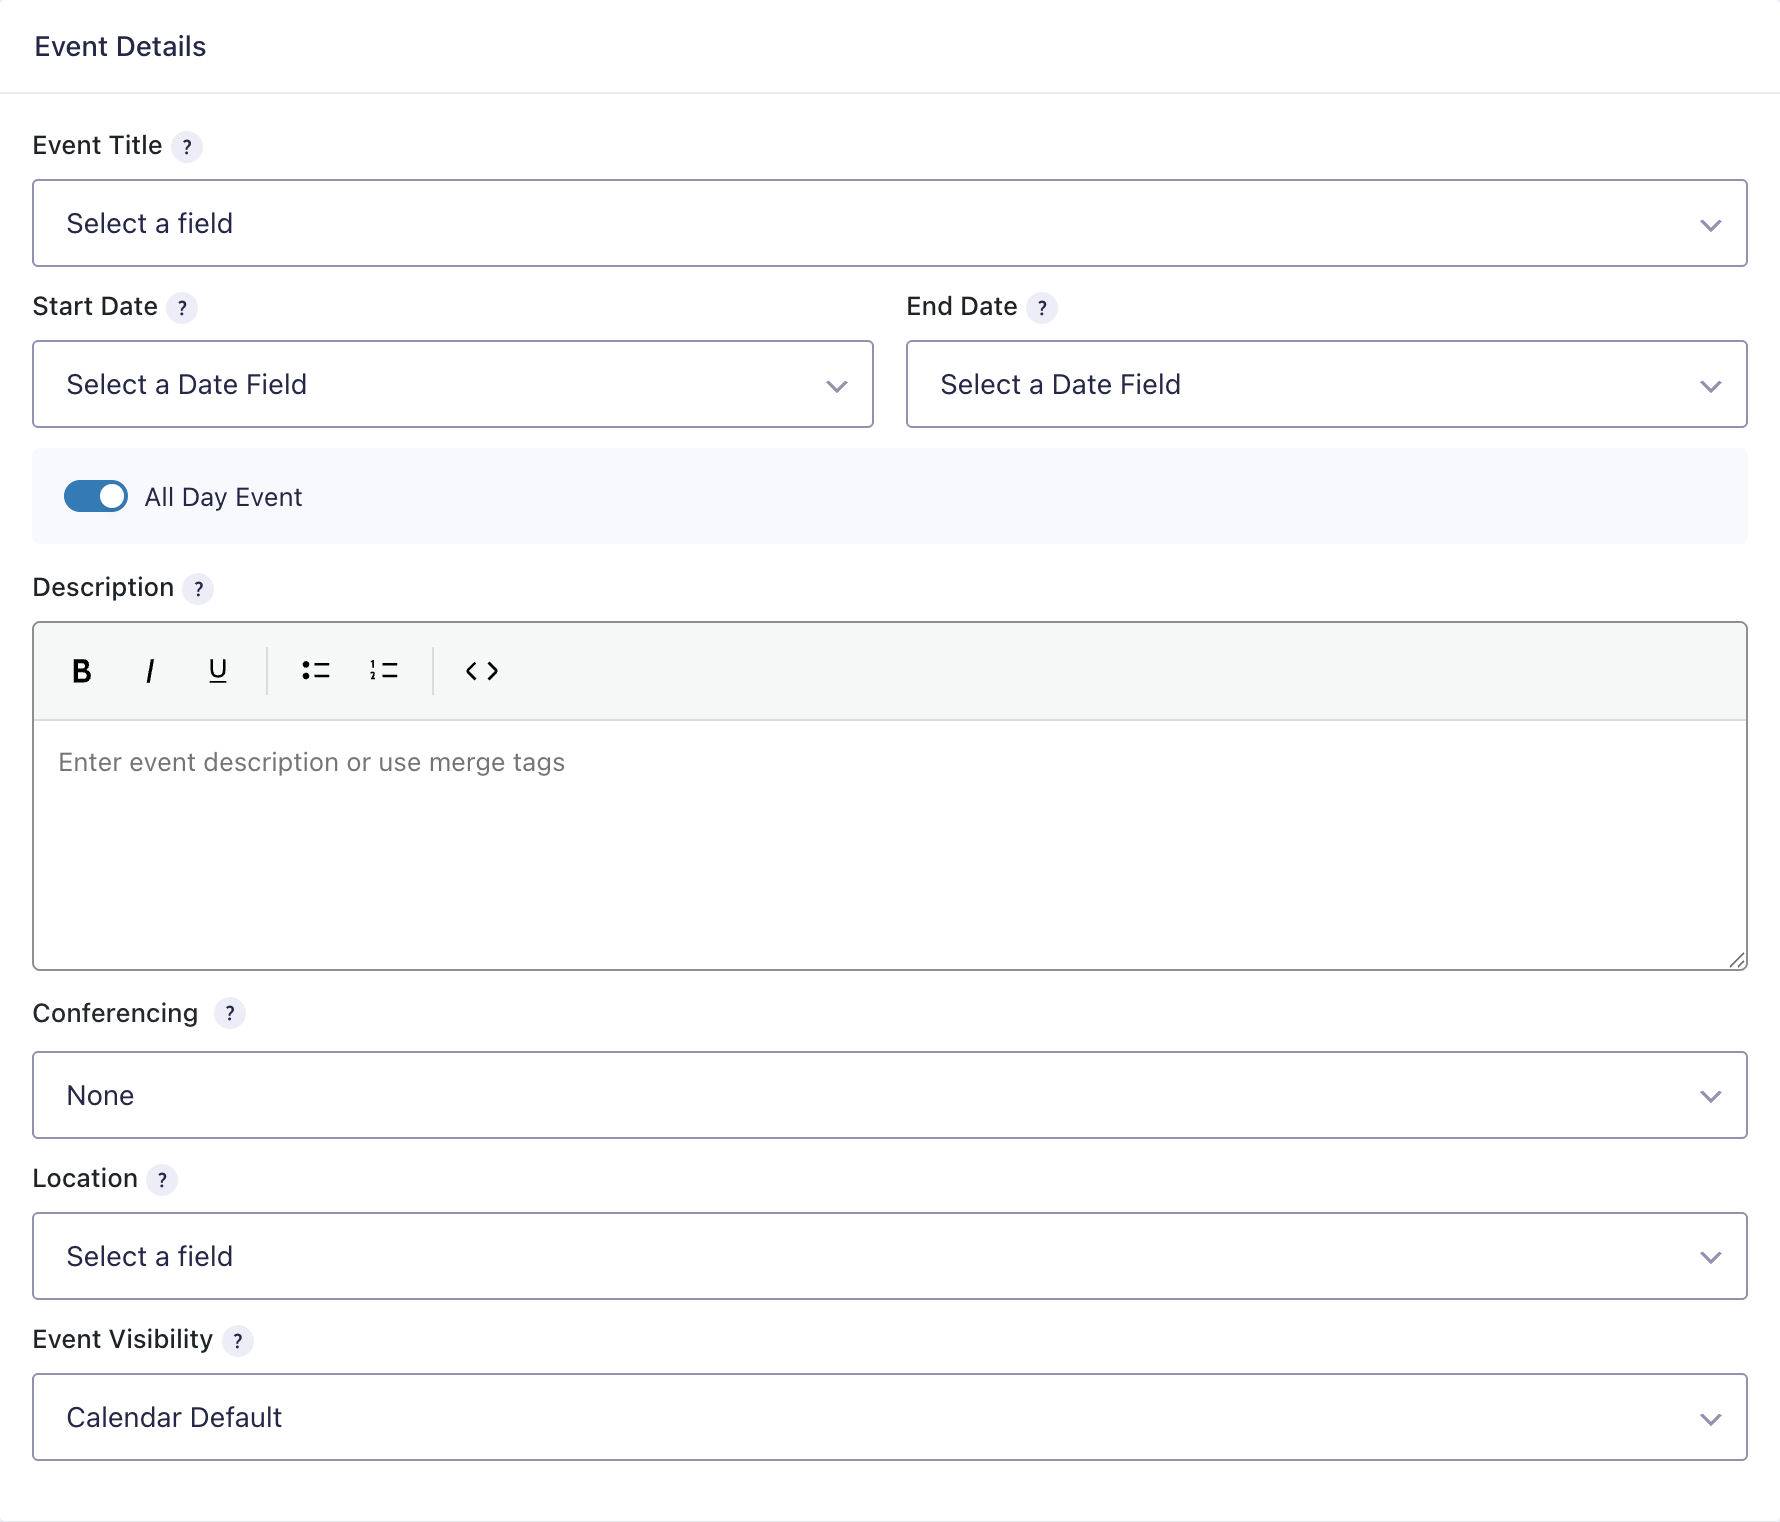Expand Event Visibility Calendar Default dropdown
Image resolution: width=1780 pixels, height=1522 pixels.
click(889, 1417)
